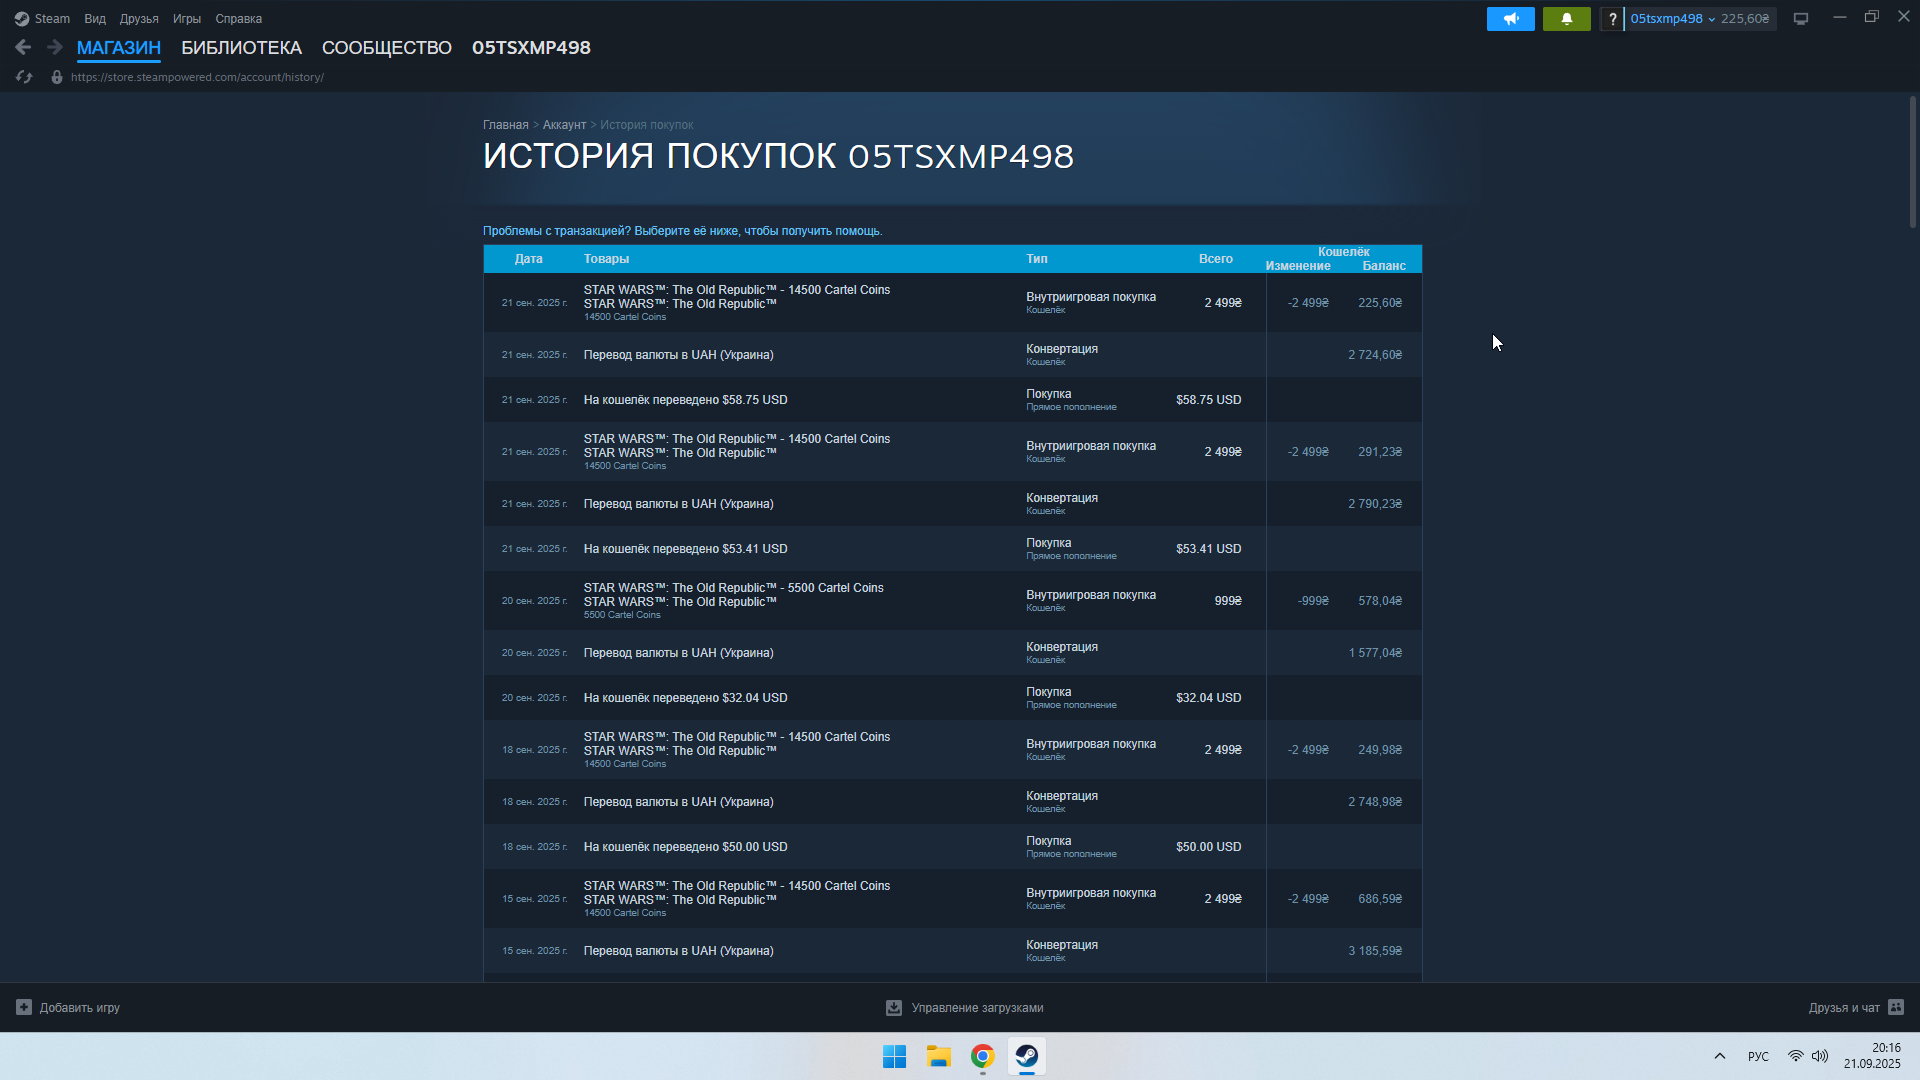
Task: Select the purchase row with 291,23₴ balance
Action: point(952,452)
